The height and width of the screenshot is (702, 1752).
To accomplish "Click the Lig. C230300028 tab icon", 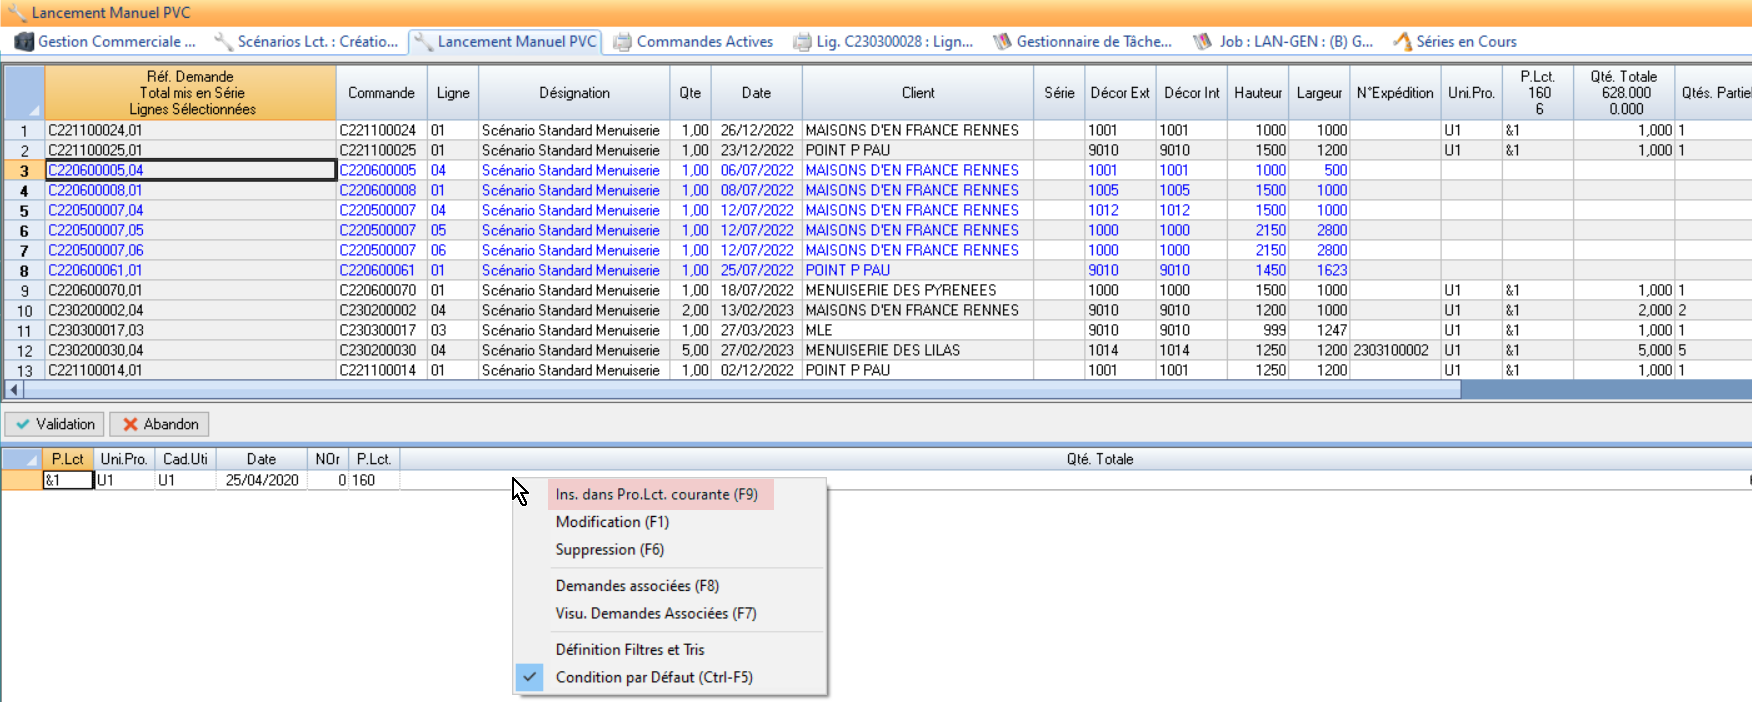I will tap(802, 42).
